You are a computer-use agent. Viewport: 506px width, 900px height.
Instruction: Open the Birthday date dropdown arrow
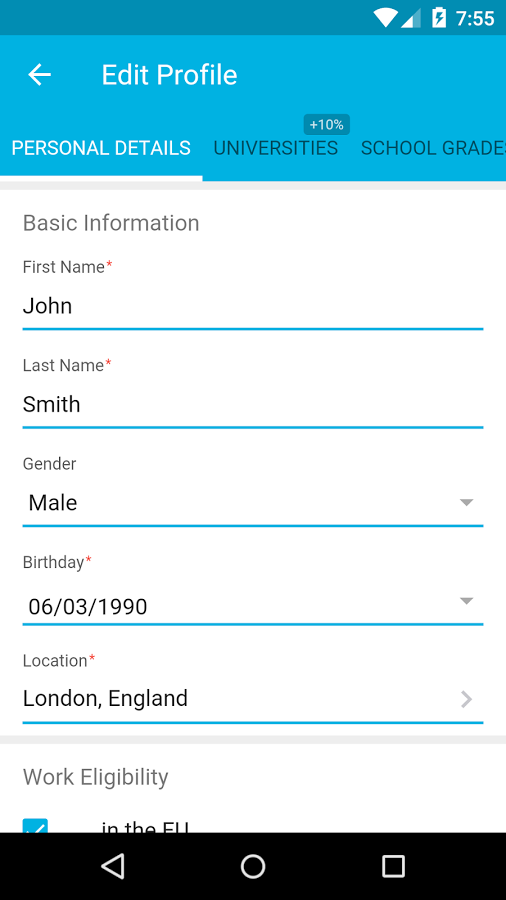[466, 601]
